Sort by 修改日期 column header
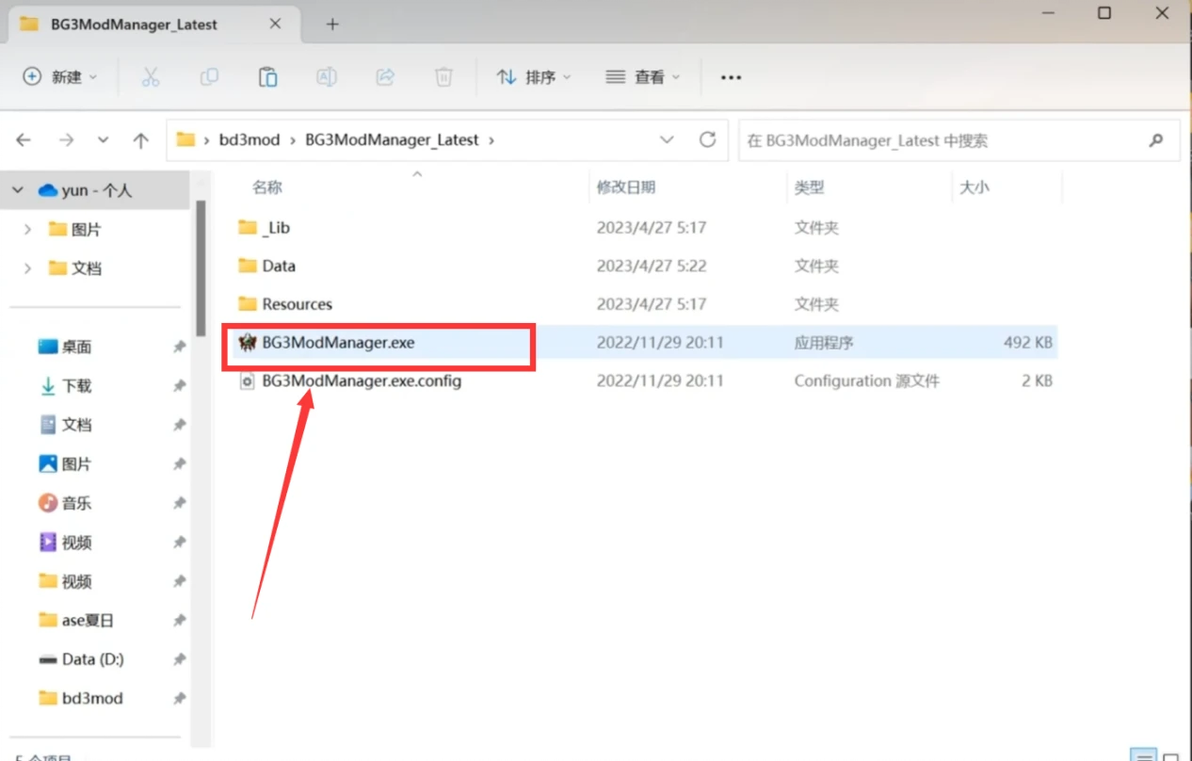Viewport: 1192px width, 761px height. point(626,188)
